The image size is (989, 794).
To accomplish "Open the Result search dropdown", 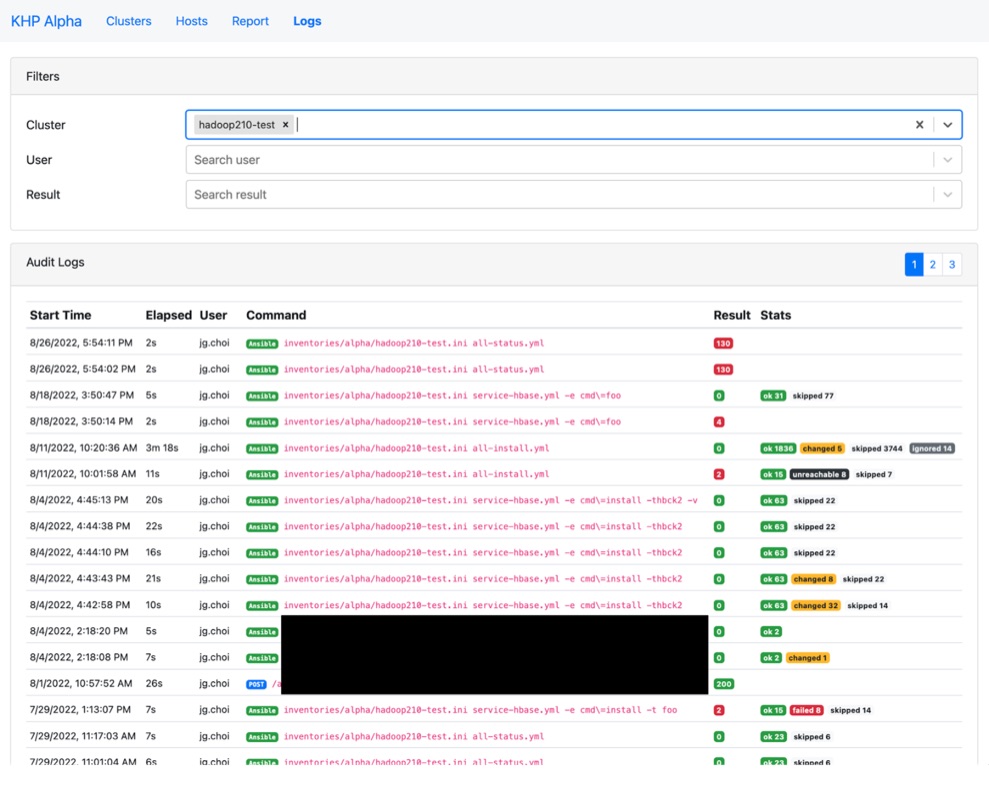I will [x=573, y=194].
